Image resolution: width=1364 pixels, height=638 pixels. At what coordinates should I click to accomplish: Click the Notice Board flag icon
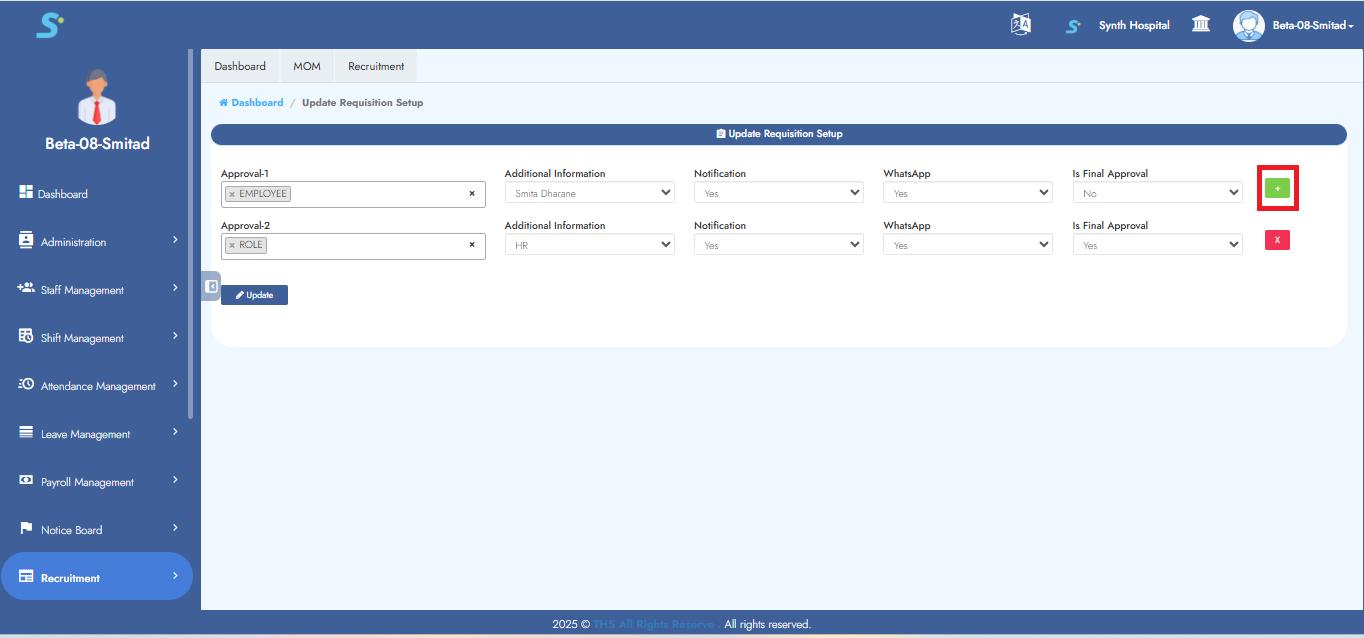click(25, 529)
